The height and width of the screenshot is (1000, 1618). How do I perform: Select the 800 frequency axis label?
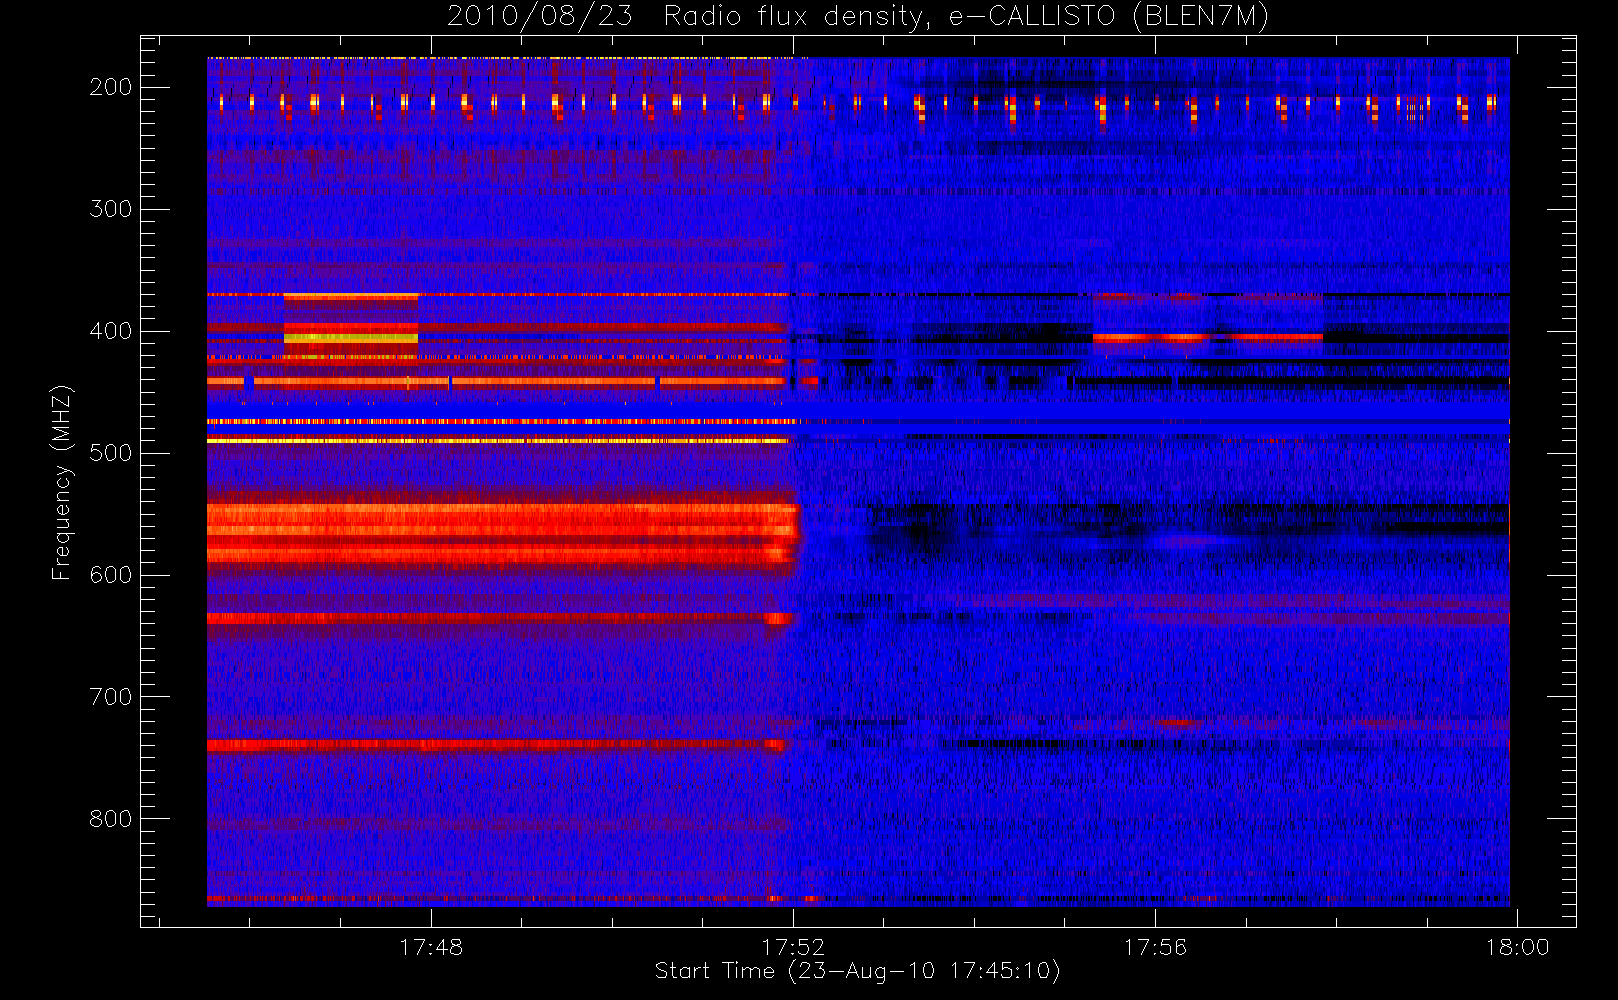[111, 819]
